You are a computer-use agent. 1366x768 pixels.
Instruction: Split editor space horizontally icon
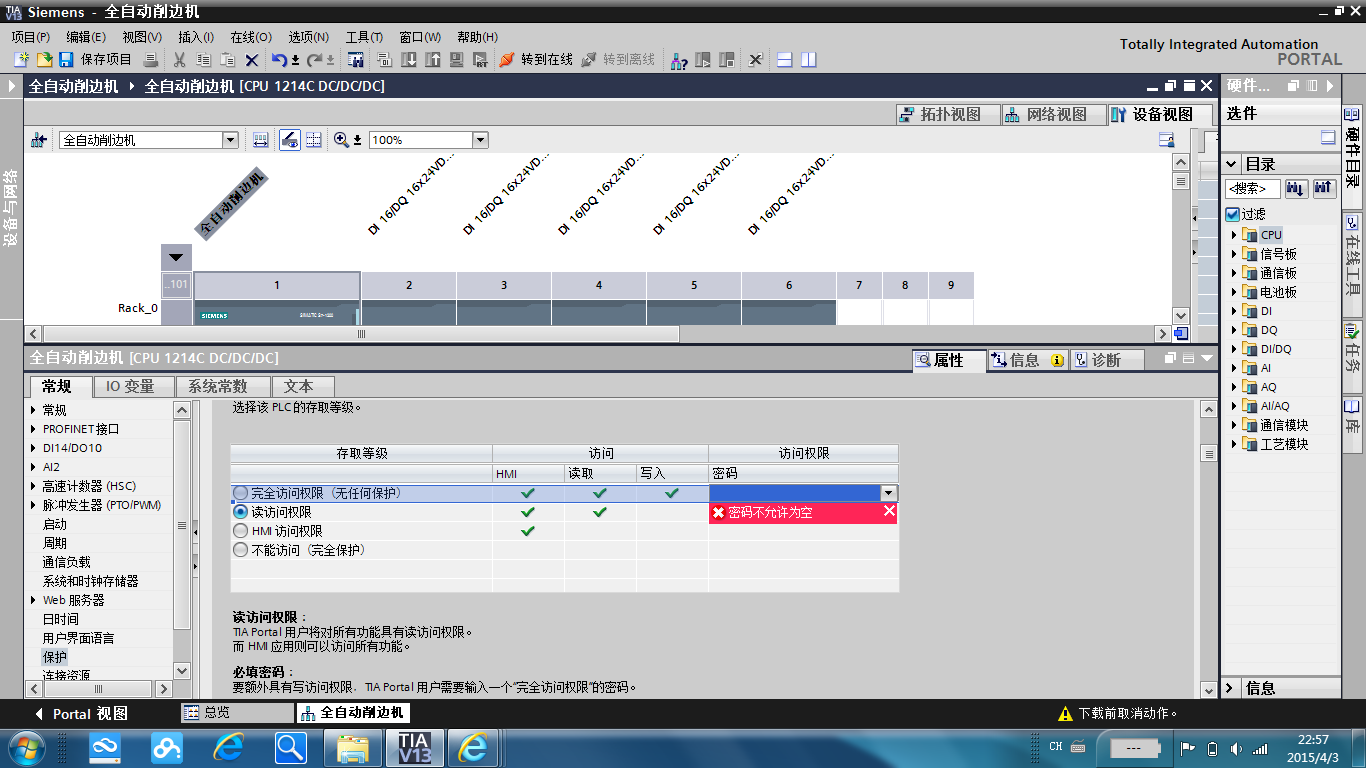click(785, 60)
